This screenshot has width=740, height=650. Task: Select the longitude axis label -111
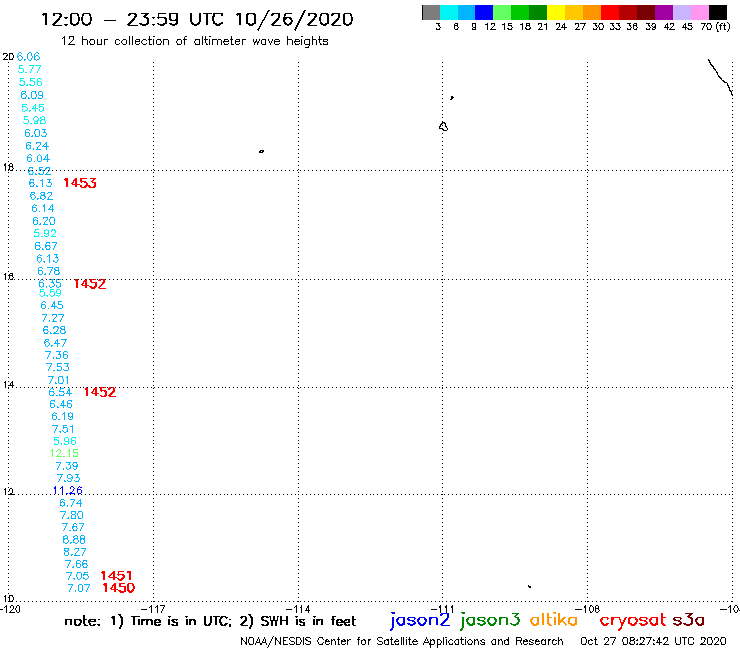pos(442,609)
